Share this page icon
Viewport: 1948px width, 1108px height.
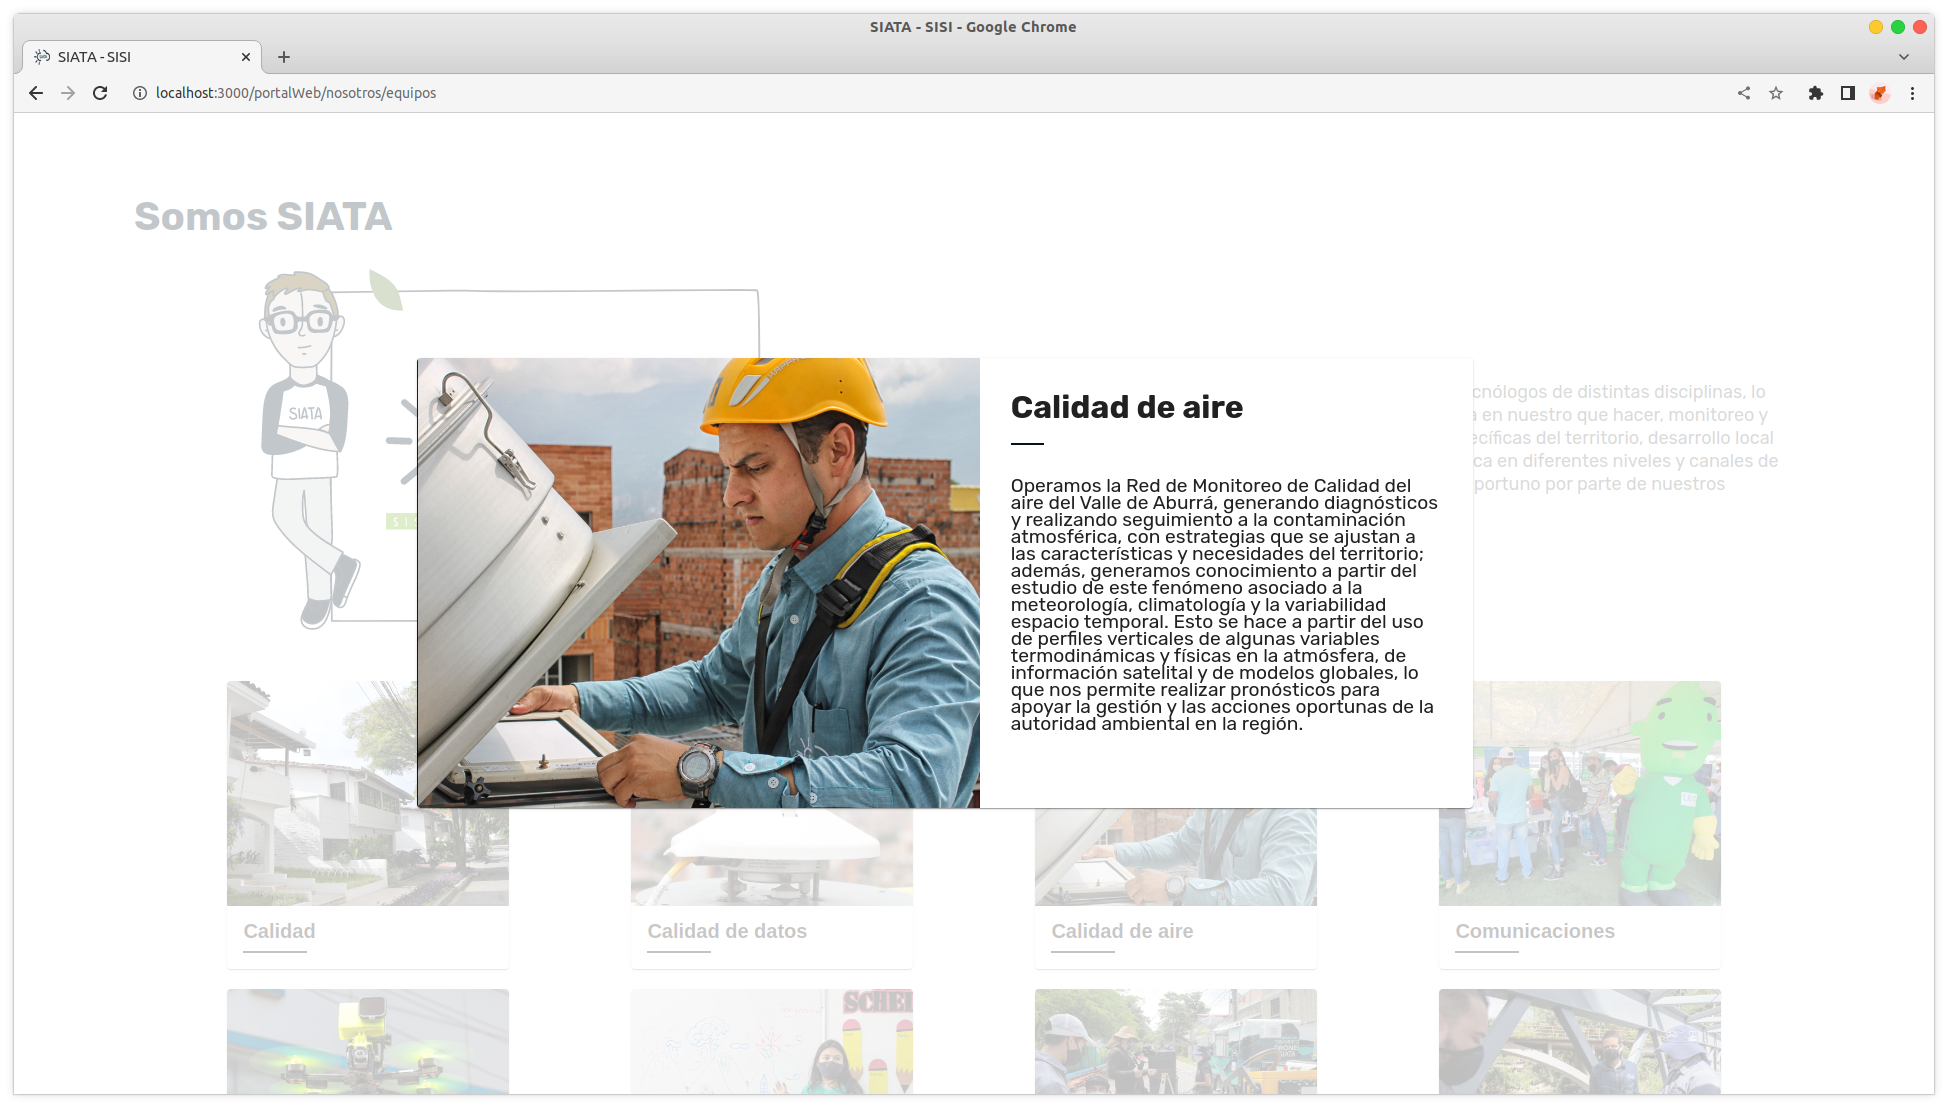point(1744,93)
